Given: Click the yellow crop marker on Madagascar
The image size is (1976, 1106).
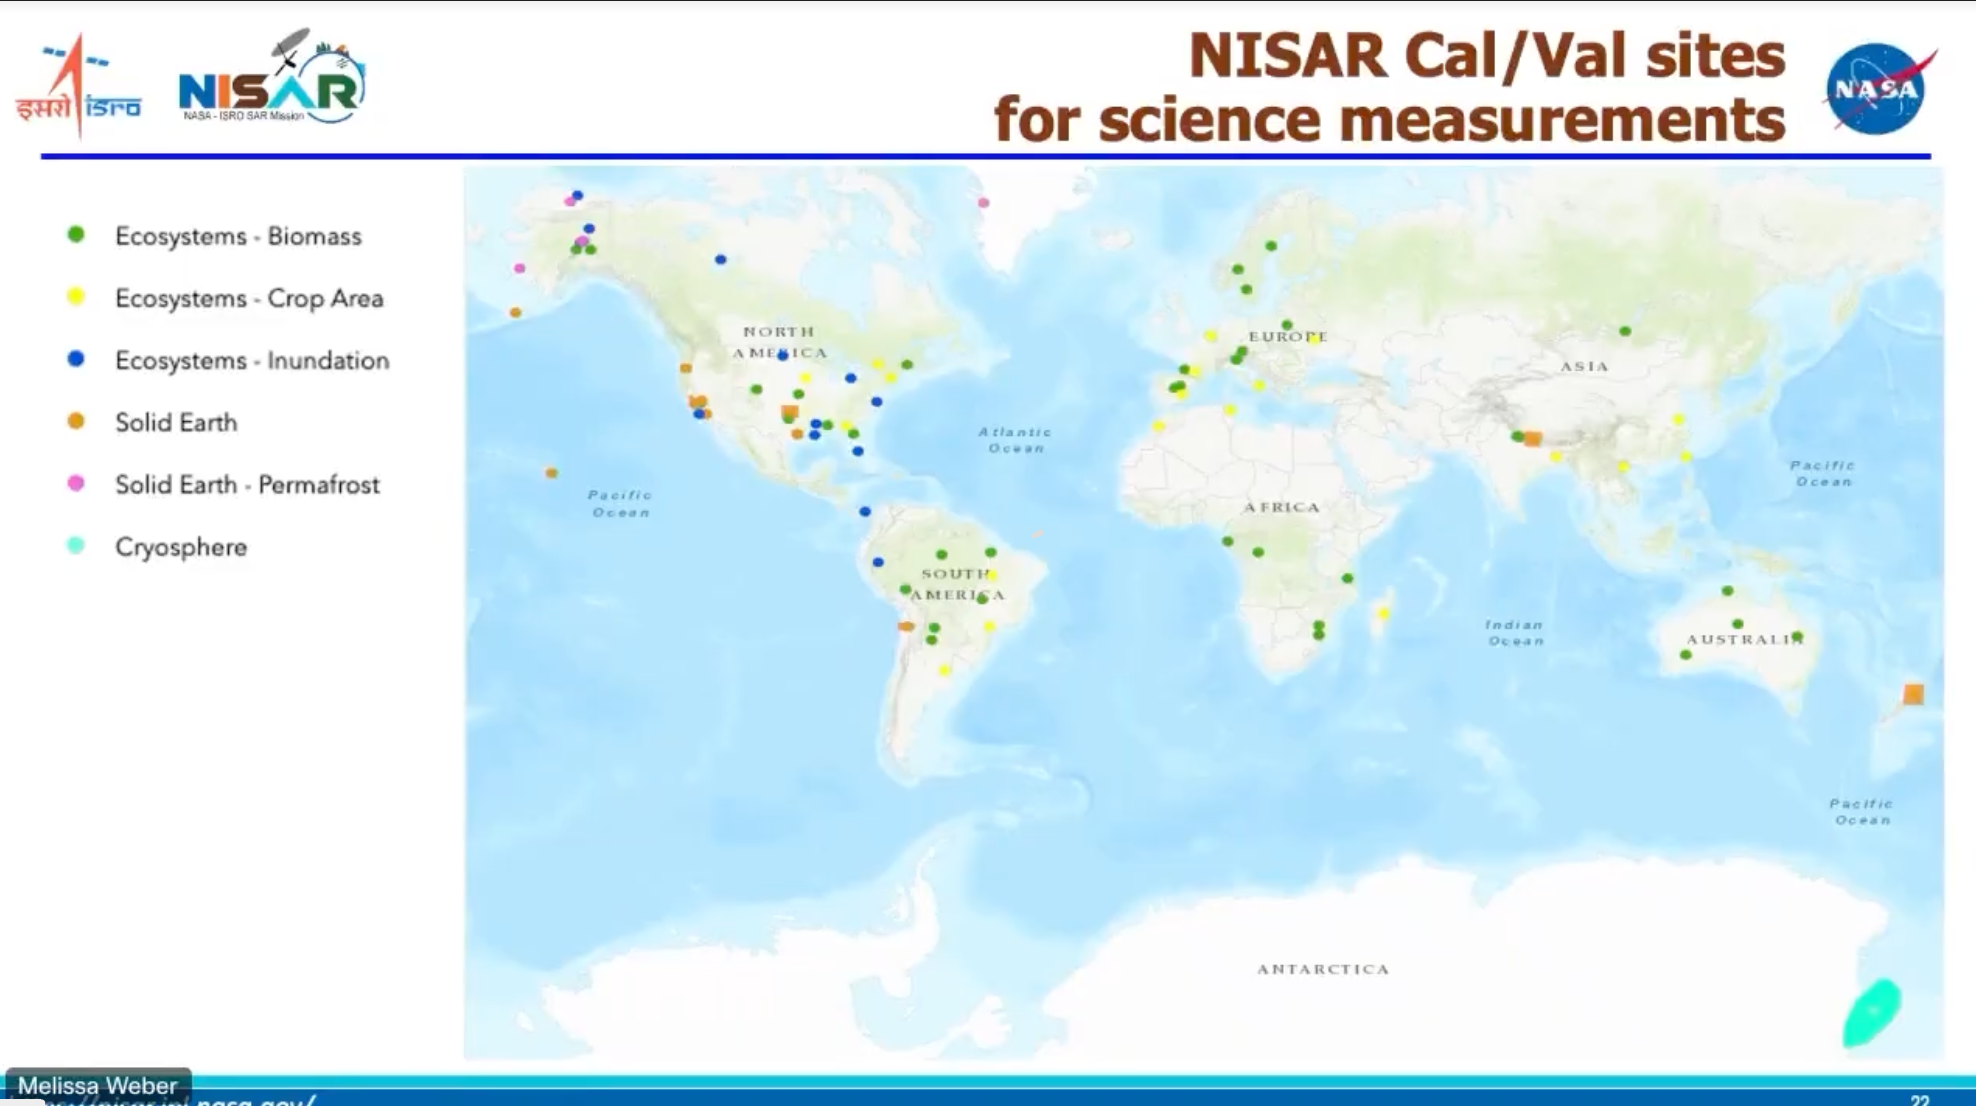Looking at the screenshot, I should [1384, 614].
